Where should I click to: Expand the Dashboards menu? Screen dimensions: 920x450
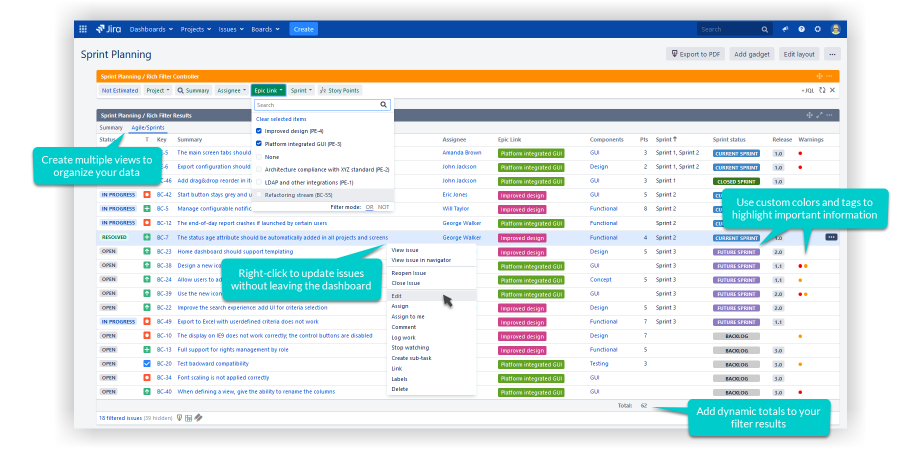point(151,29)
